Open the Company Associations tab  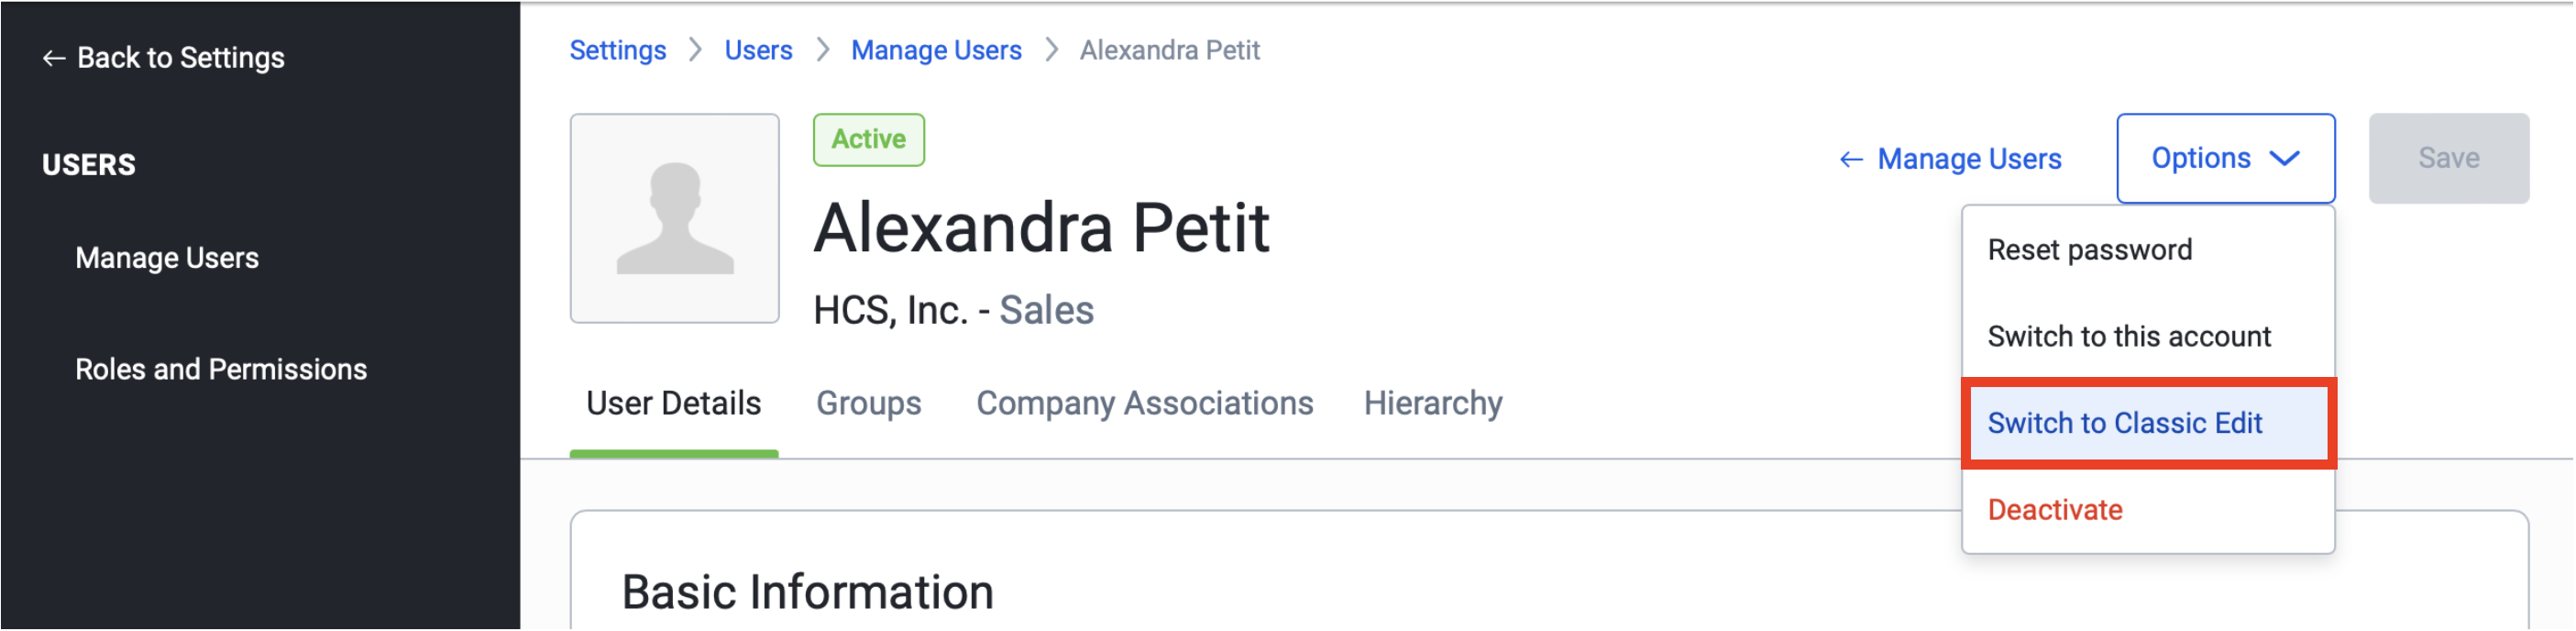(x=1144, y=404)
